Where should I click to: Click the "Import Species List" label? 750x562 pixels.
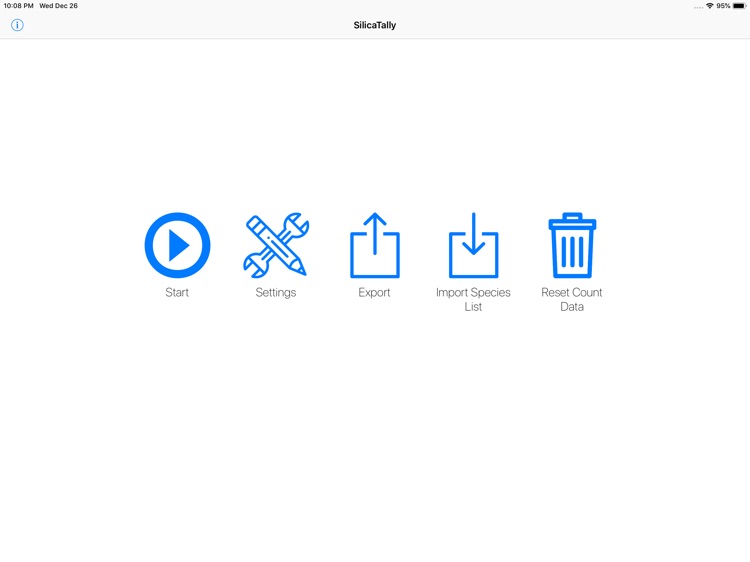click(x=473, y=299)
